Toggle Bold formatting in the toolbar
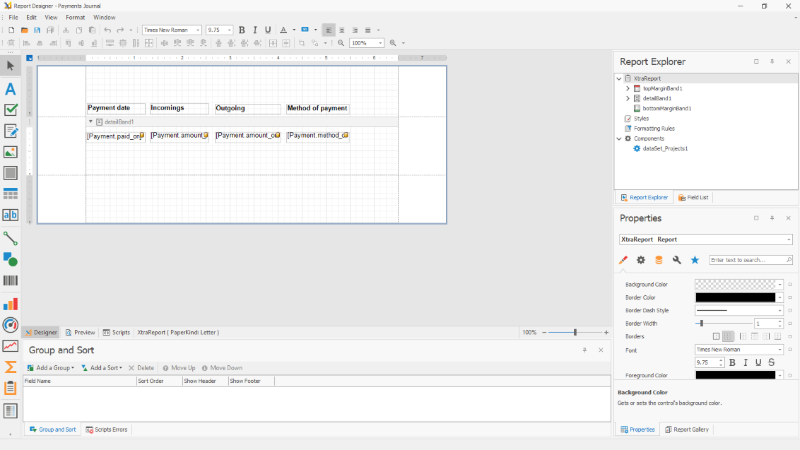The height and width of the screenshot is (450, 800). 242,30
